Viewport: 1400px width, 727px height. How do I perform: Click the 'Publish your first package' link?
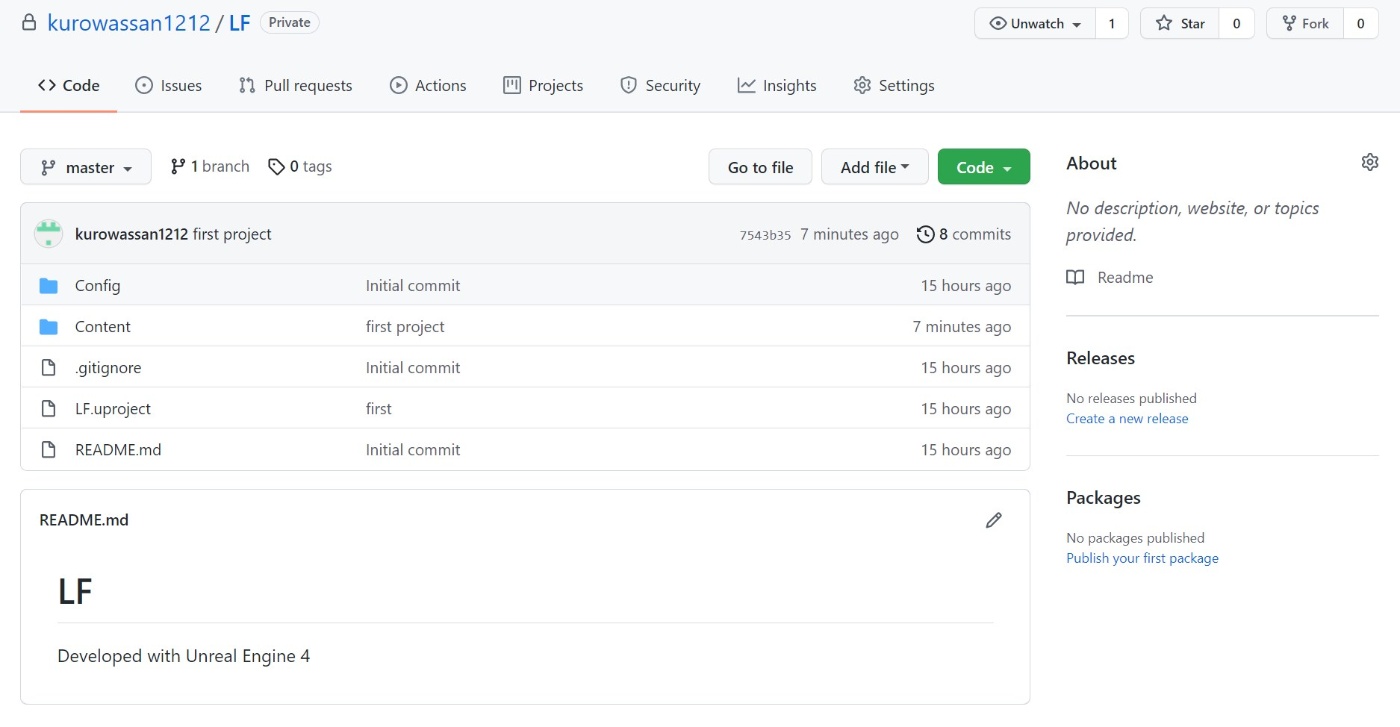tap(1142, 558)
